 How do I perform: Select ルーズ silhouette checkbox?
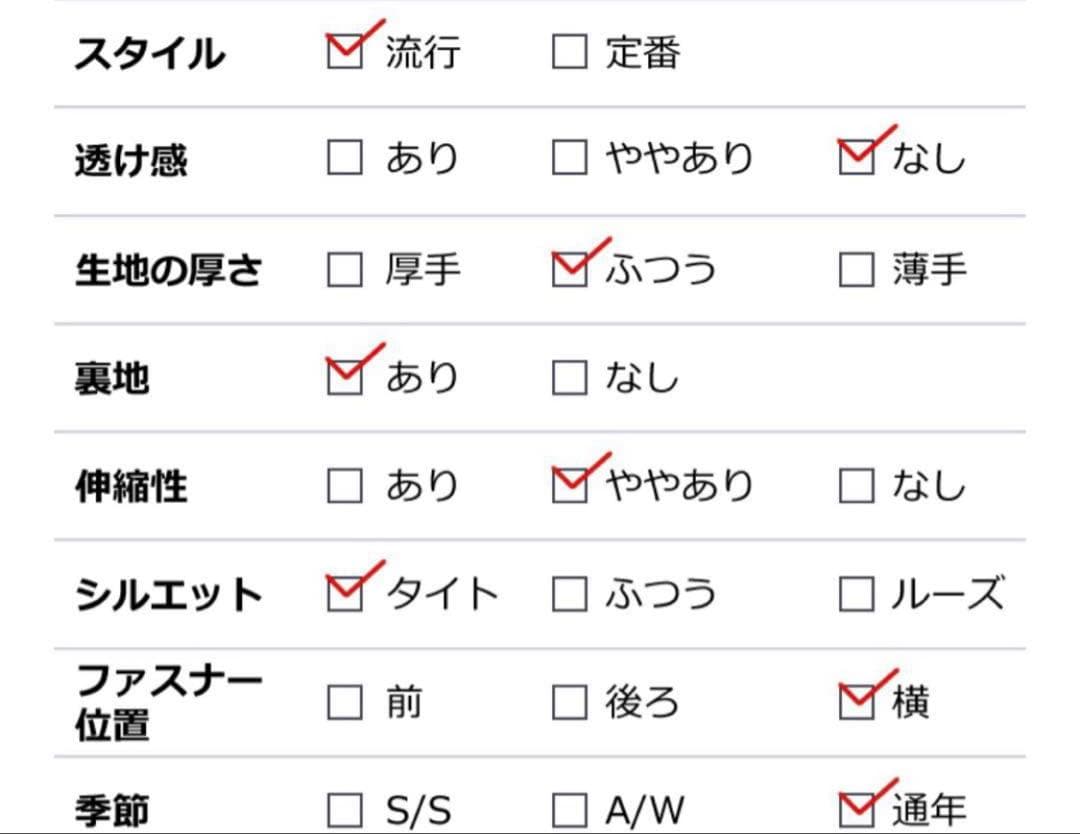[856, 594]
